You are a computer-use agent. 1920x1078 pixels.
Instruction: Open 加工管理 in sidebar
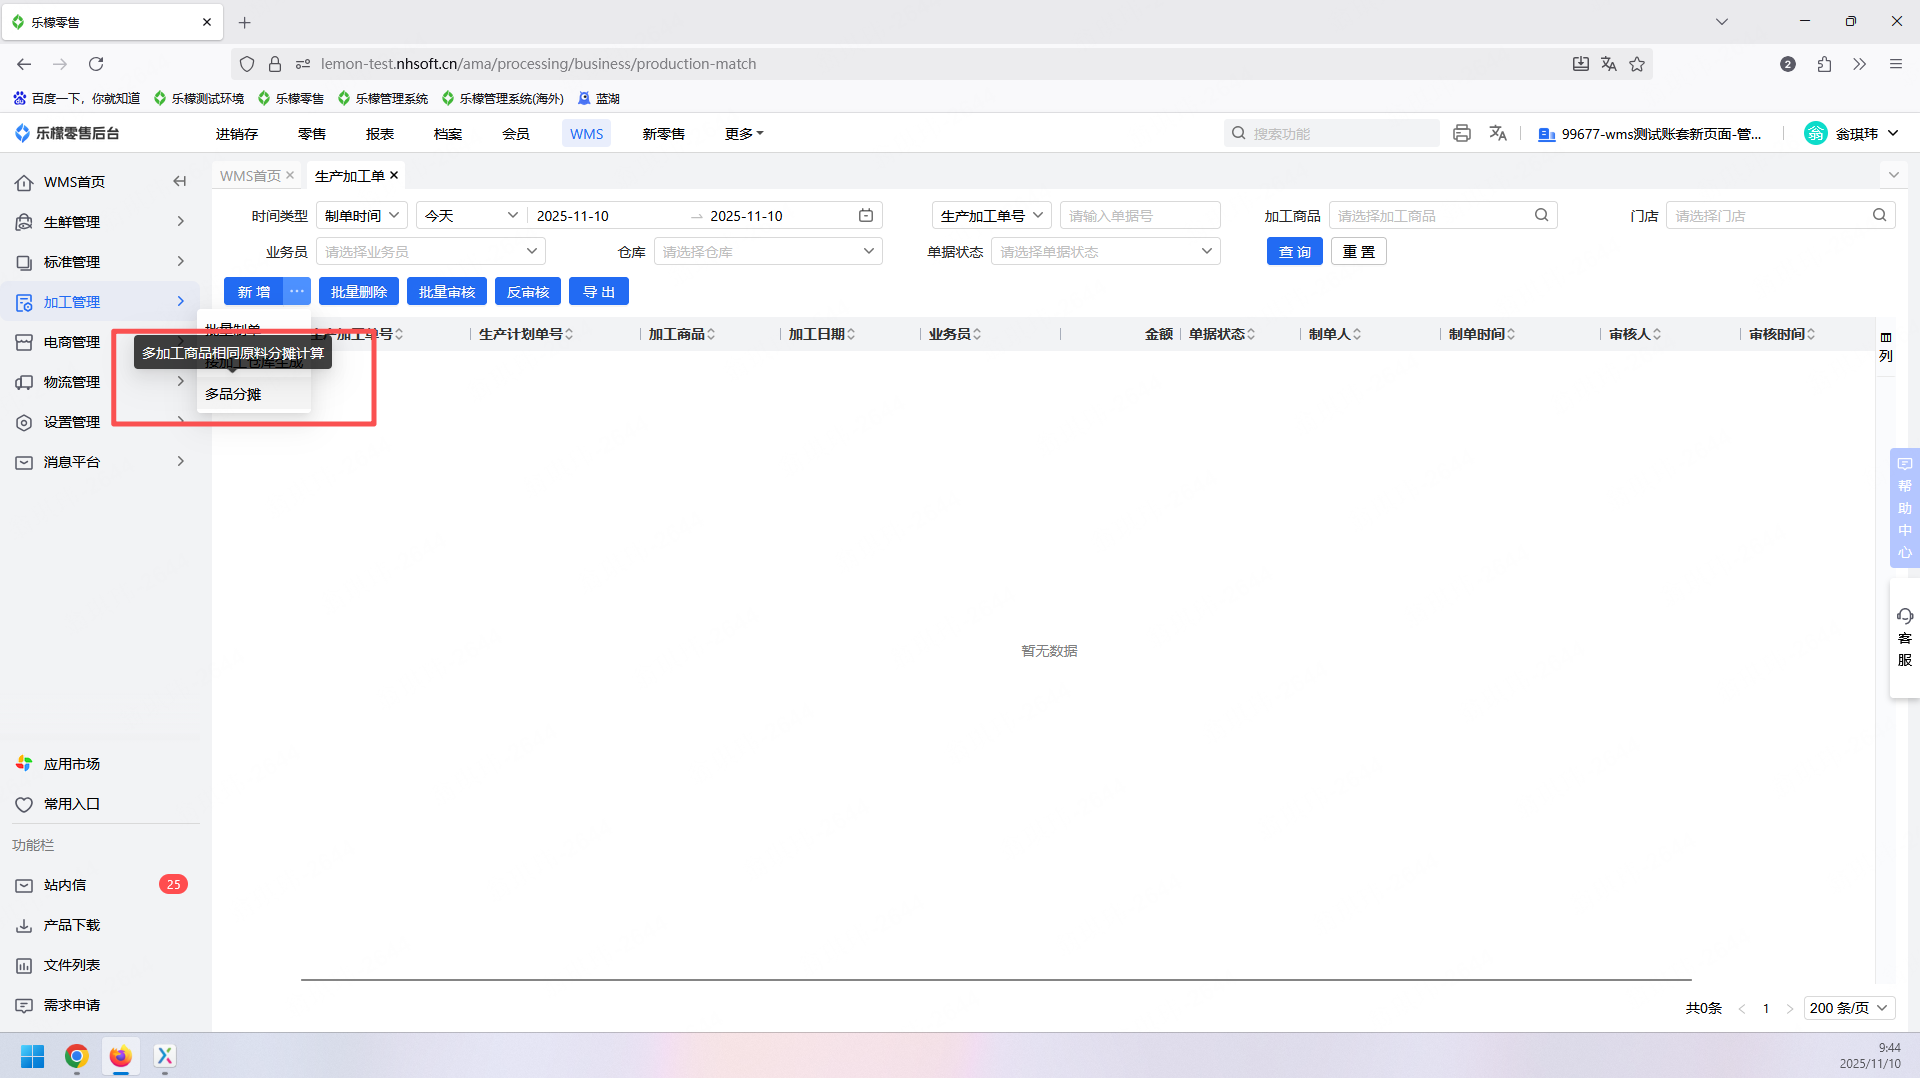[100, 302]
